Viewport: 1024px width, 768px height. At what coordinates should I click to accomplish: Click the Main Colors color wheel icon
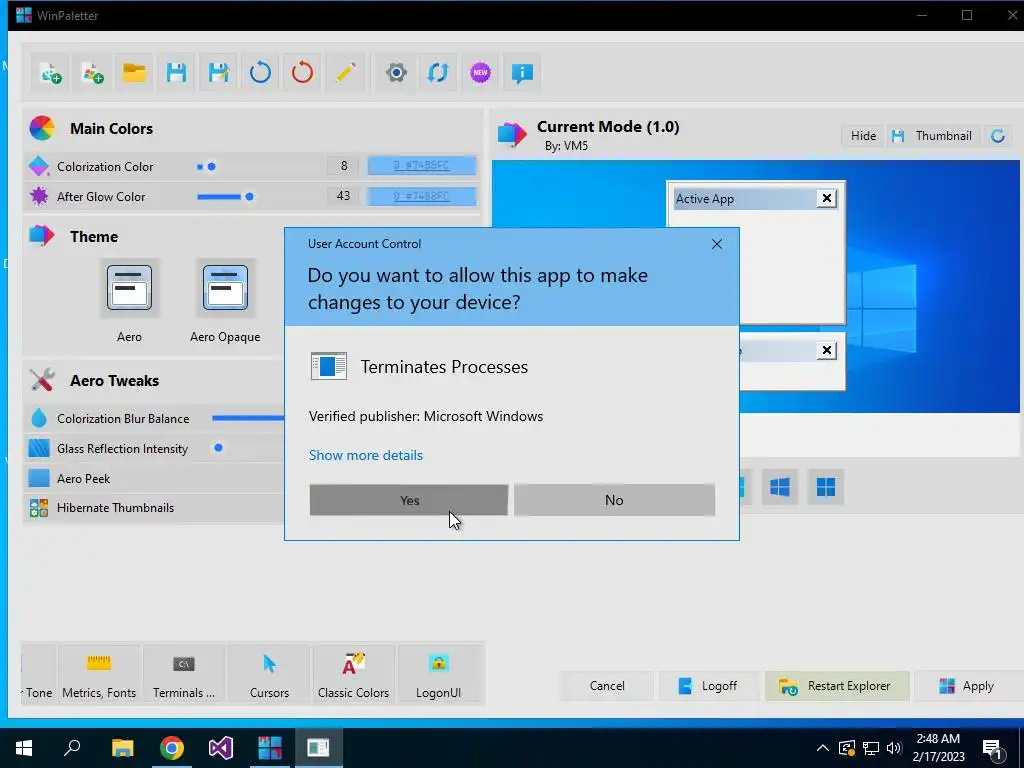(42, 128)
